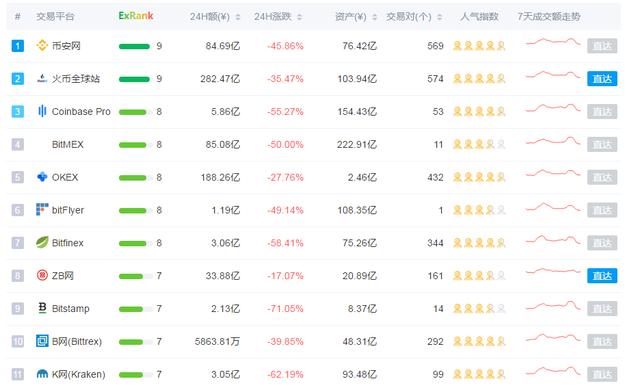The width and height of the screenshot is (640, 390).
Task: Click the Kraken logo icon
Action: pos(42,374)
